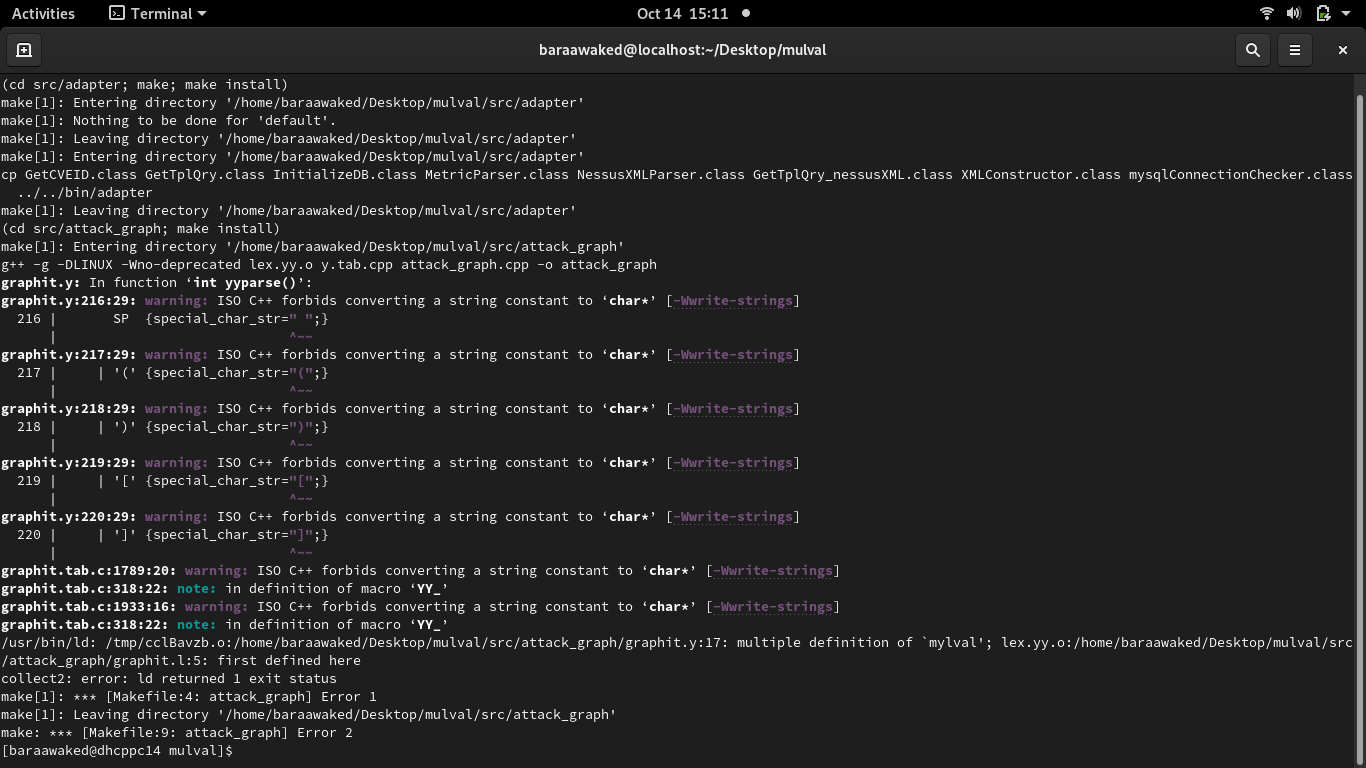The height and width of the screenshot is (768, 1366).
Task: Activate the search icon in the header bar
Action: pos(1252,49)
